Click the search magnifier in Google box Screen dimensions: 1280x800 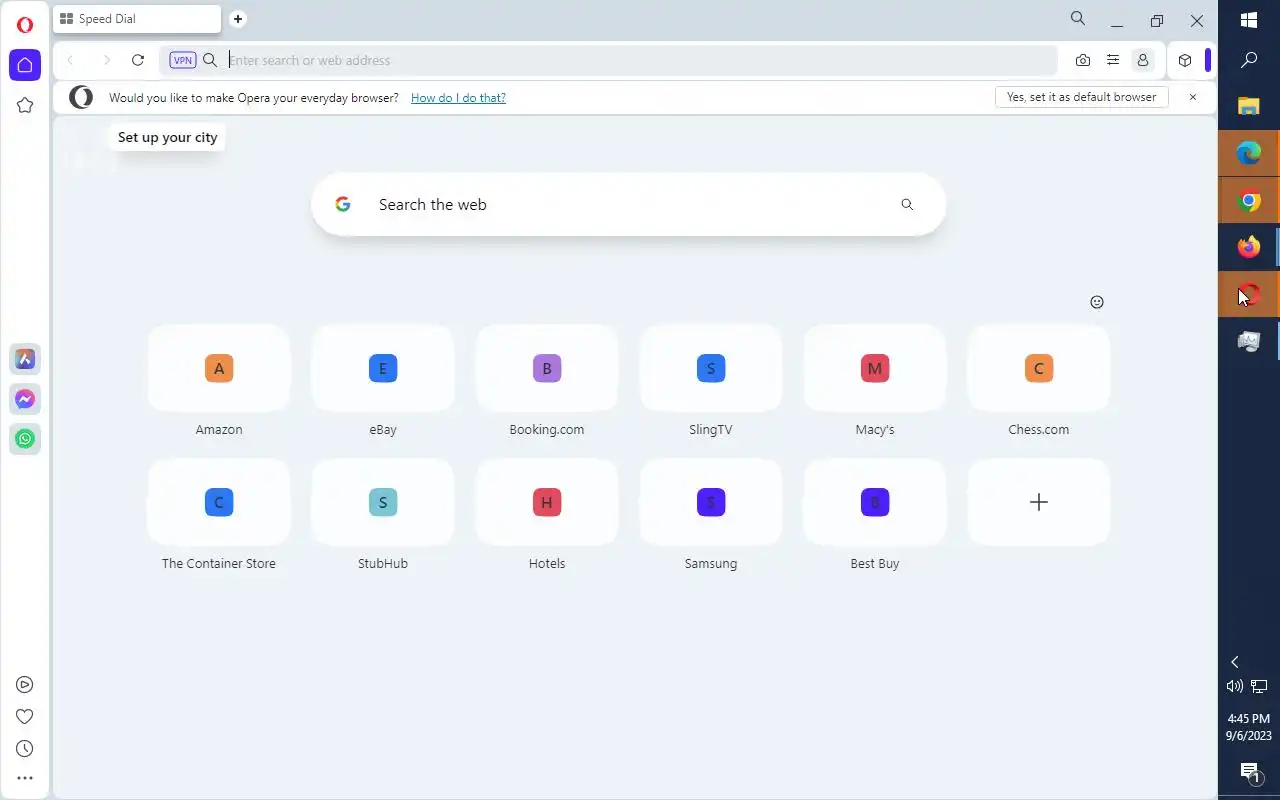point(907,204)
